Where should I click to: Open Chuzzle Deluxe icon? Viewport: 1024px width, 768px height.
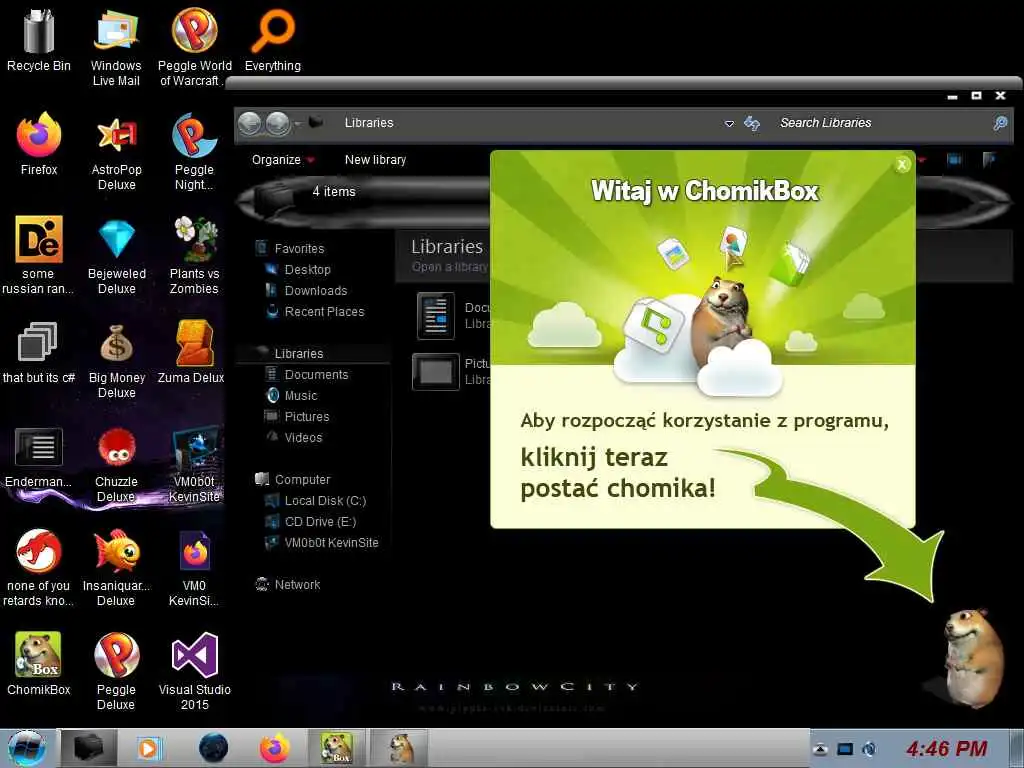click(116, 464)
